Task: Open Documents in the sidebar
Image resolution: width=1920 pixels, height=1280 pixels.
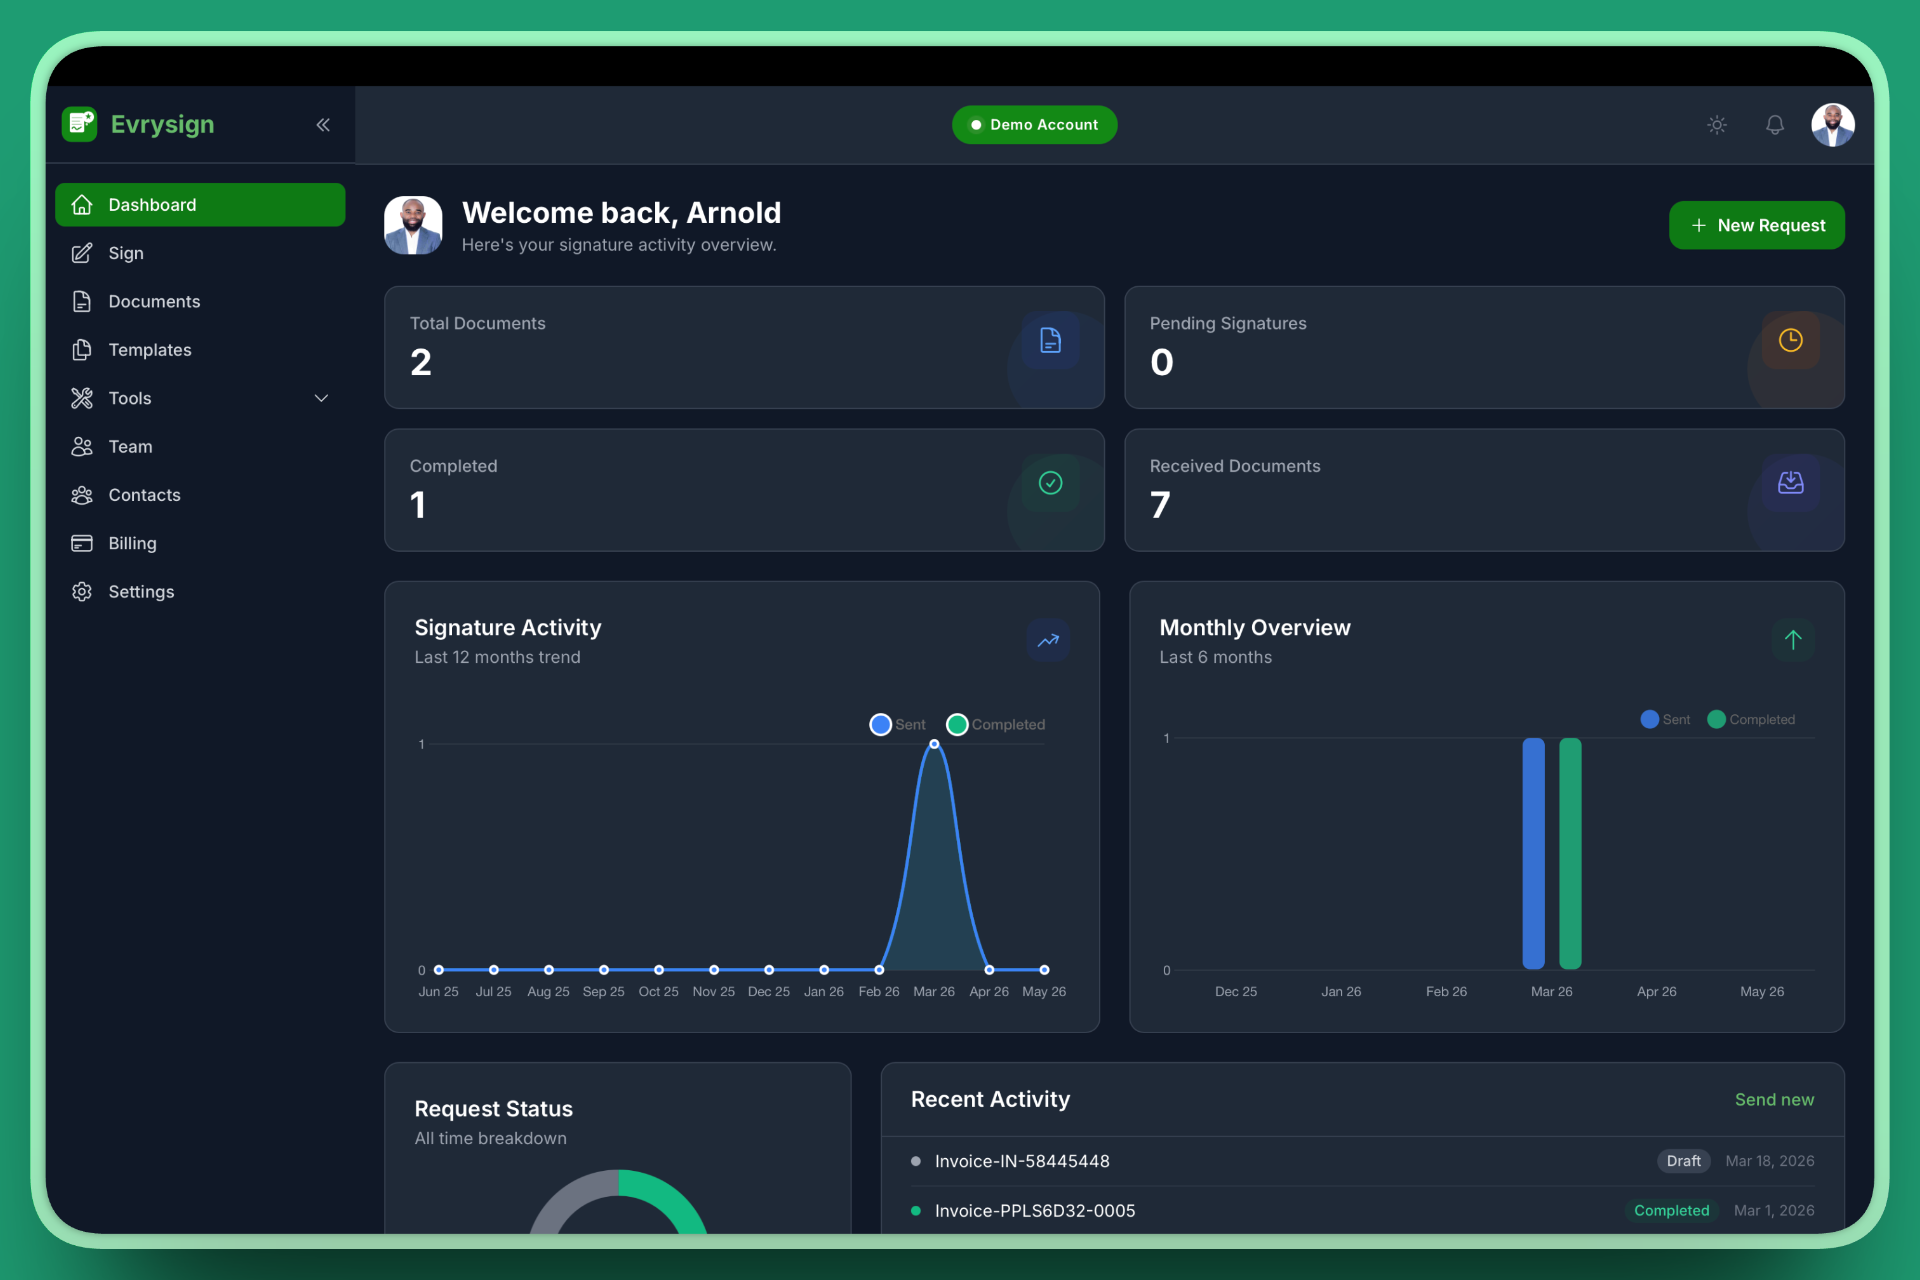Action: [200, 301]
